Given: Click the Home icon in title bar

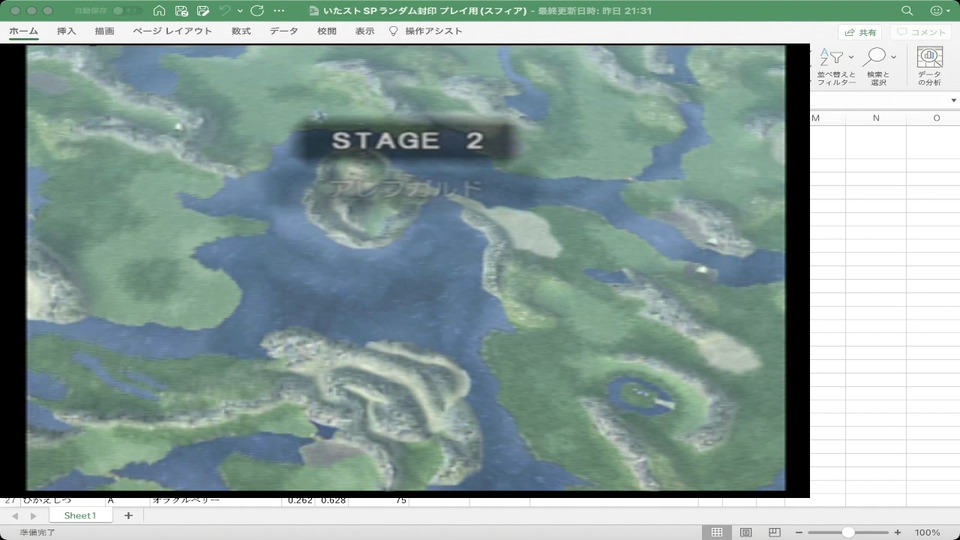Looking at the screenshot, I should point(159,10).
